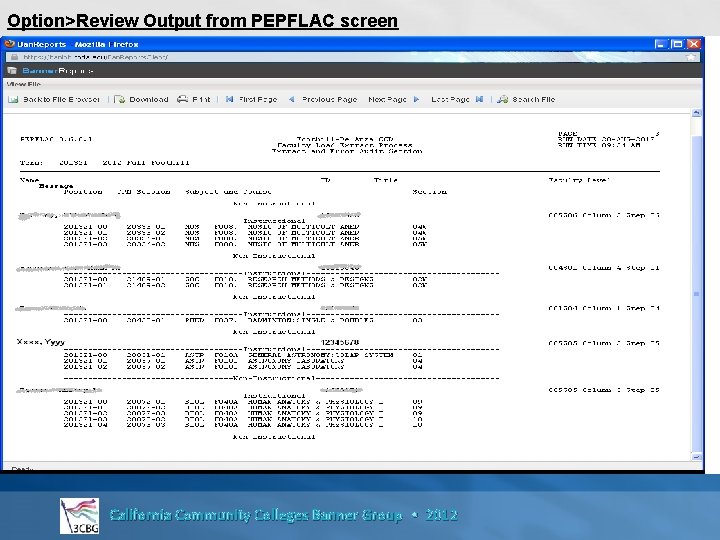Click the Last Page arrow icon
This screenshot has width=720, height=540.
tap(479, 99)
